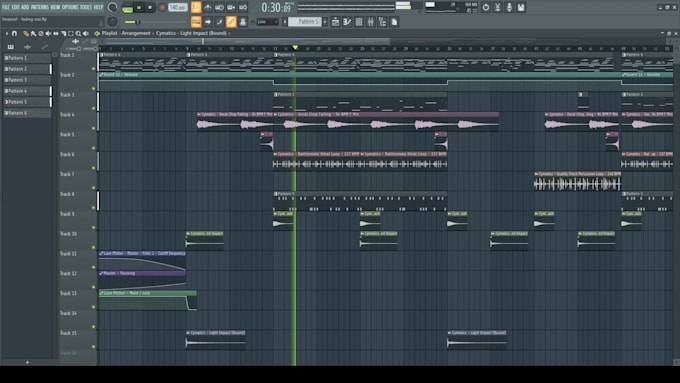680x383 pixels.
Task: Open the Pattern 5 selector dropdown
Action: point(305,22)
